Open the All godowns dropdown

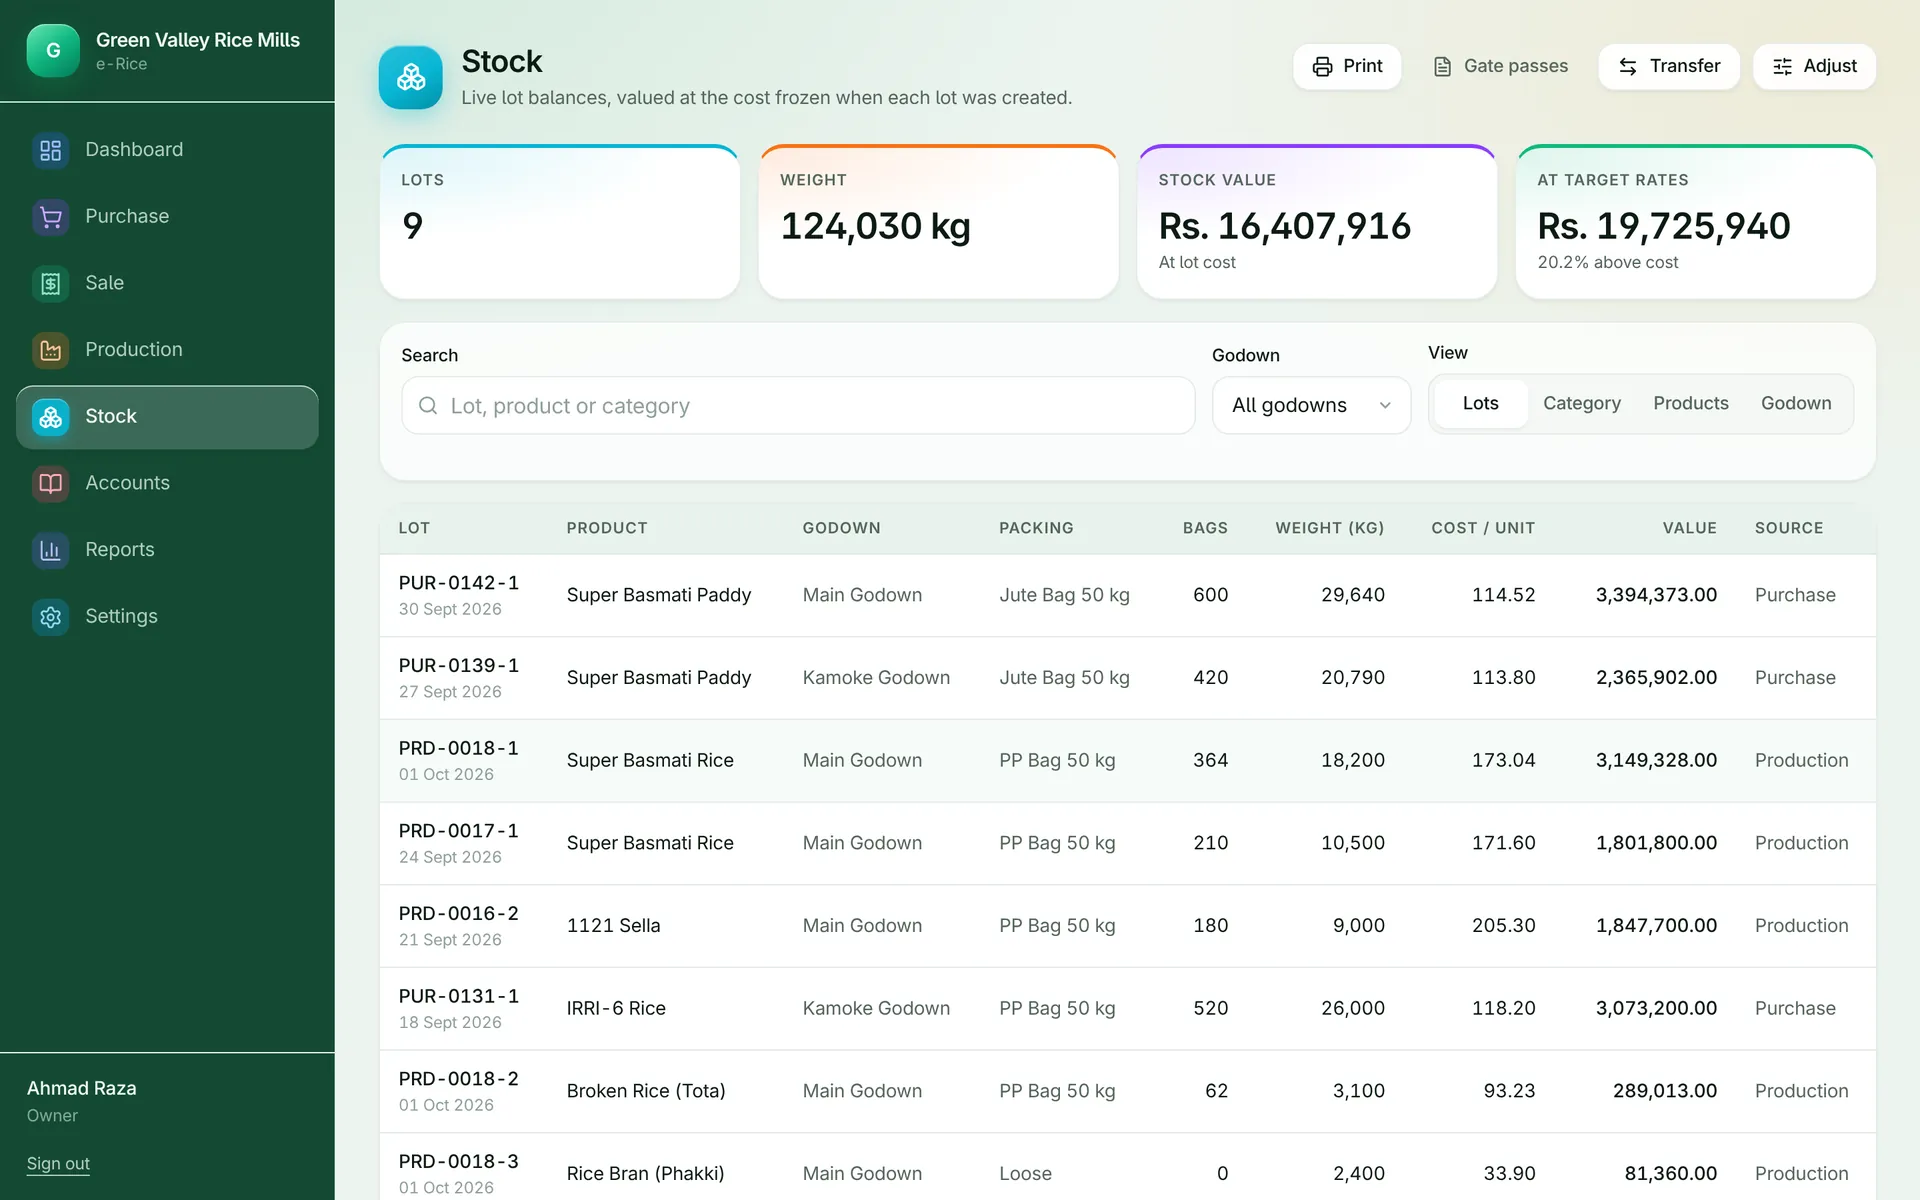coord(1311,405)
